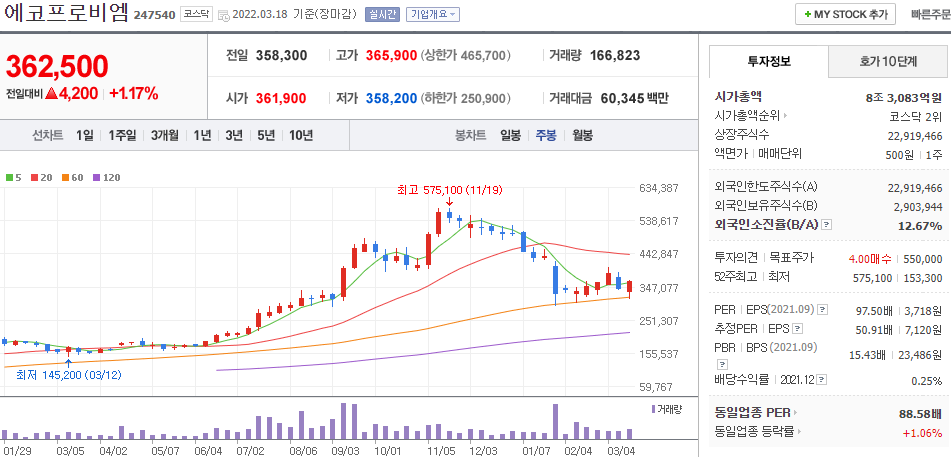The width and height of the screenshot is (951, 457).
Task: Switch candlestick chart to 월봉
Action: (582, 135)
